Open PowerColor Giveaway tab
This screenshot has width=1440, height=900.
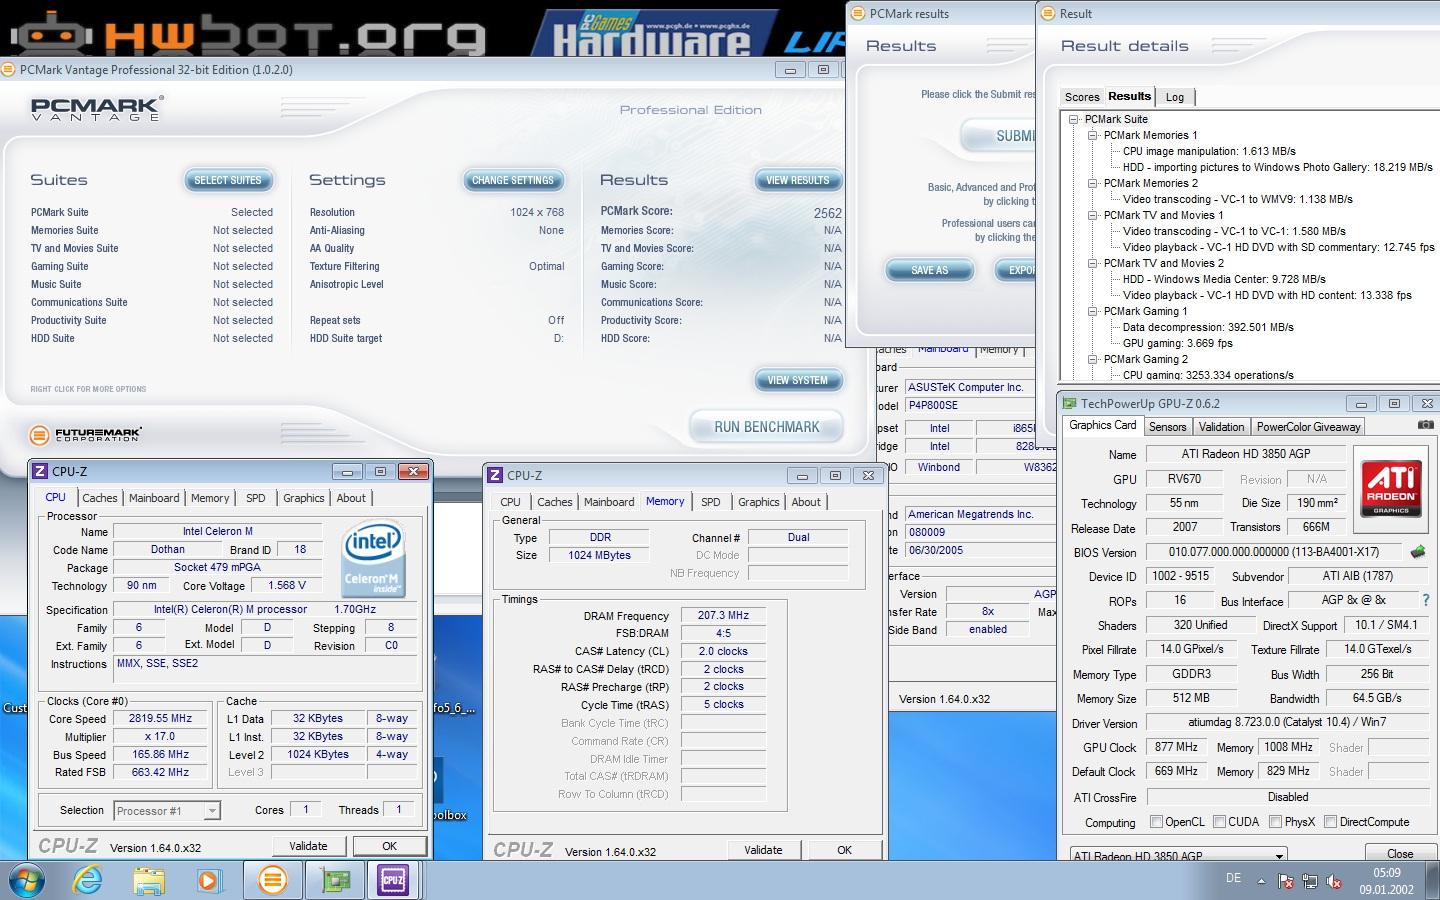[1308, 427]
